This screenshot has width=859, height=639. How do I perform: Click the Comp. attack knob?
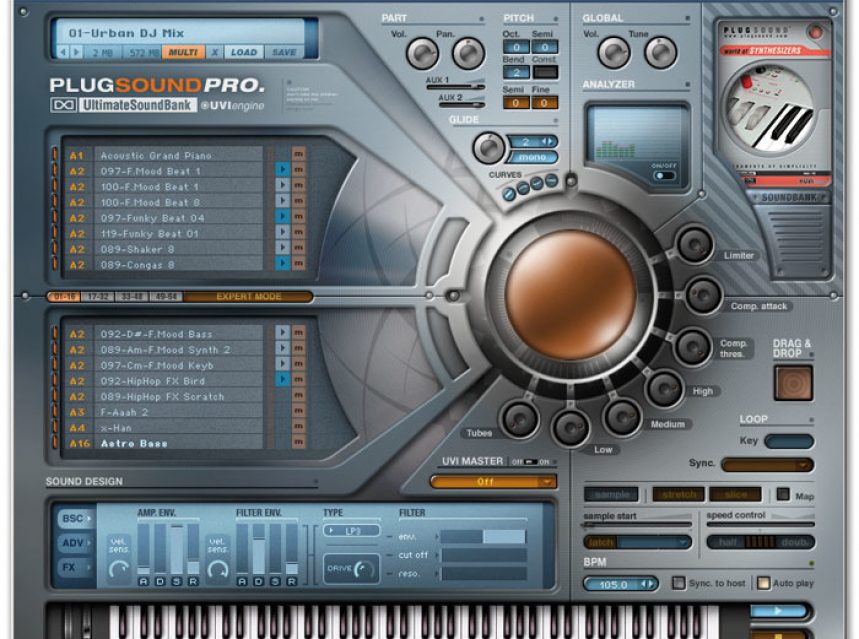click(703, 295)
